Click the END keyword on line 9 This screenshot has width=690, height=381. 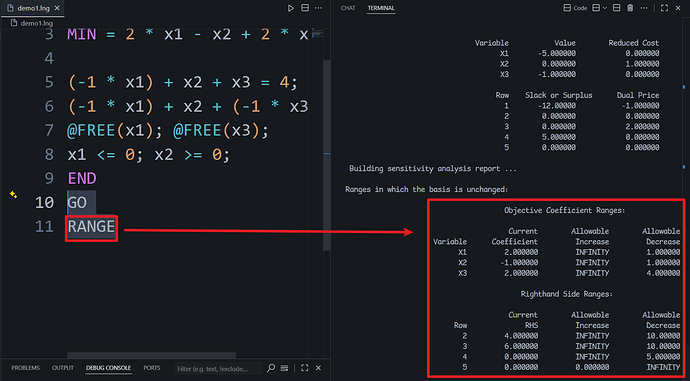82,179
